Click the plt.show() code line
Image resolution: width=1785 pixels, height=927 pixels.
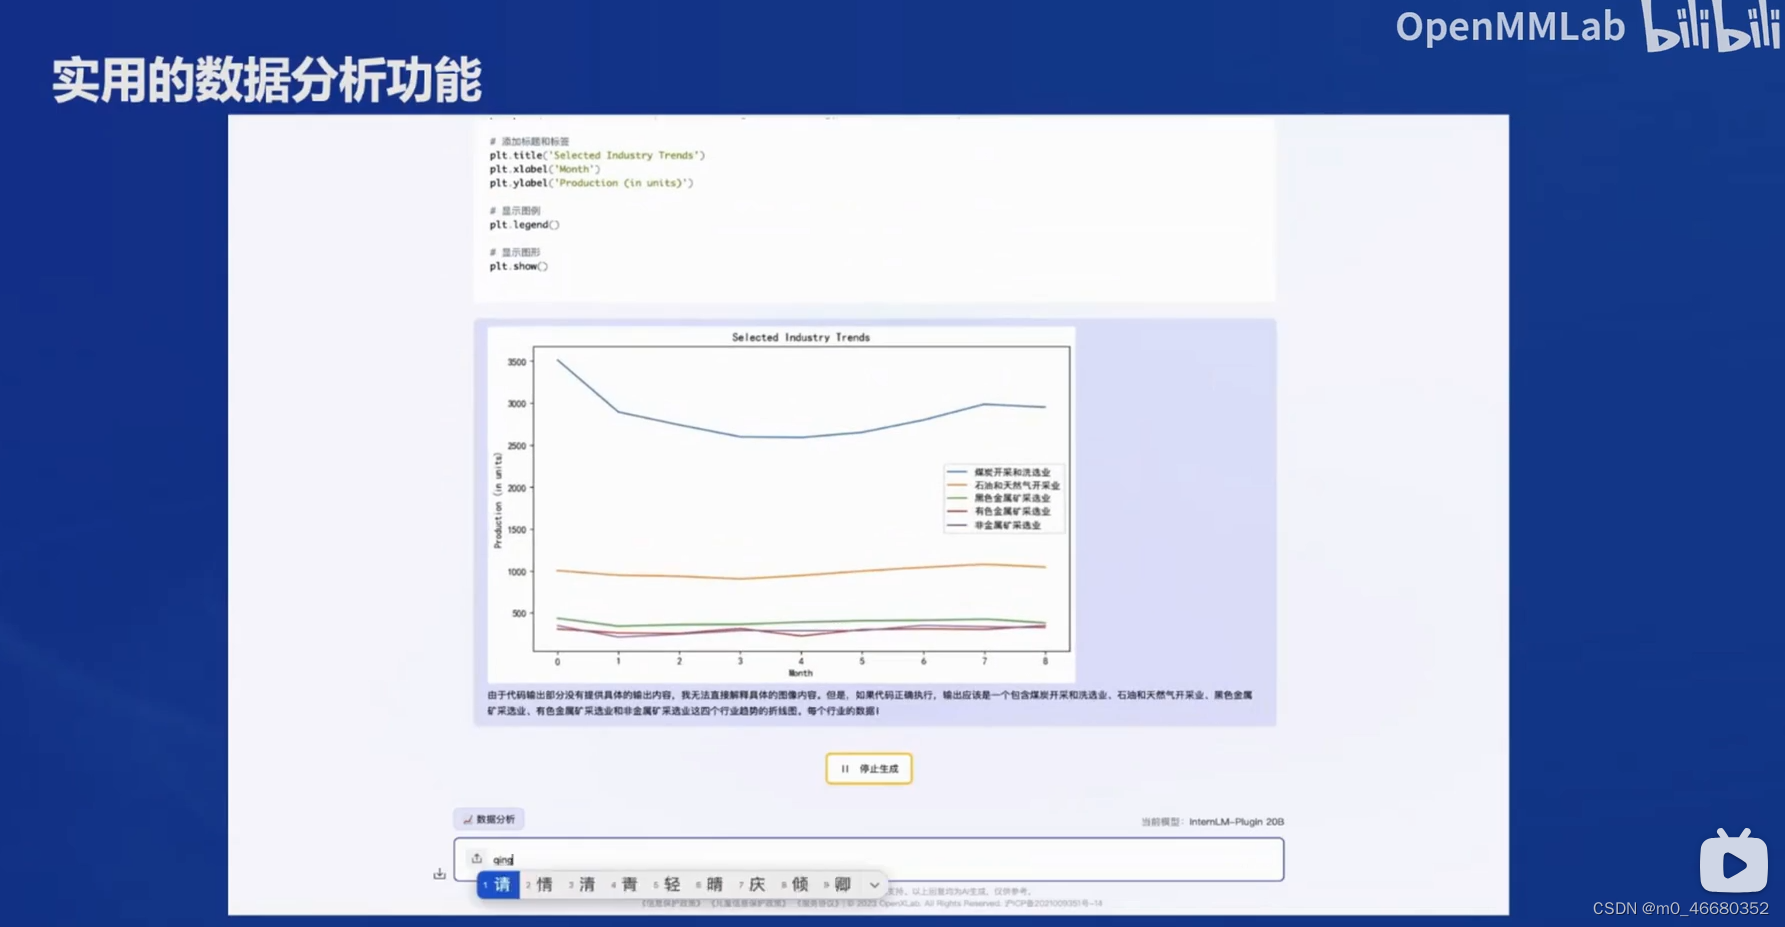[519, 267]
